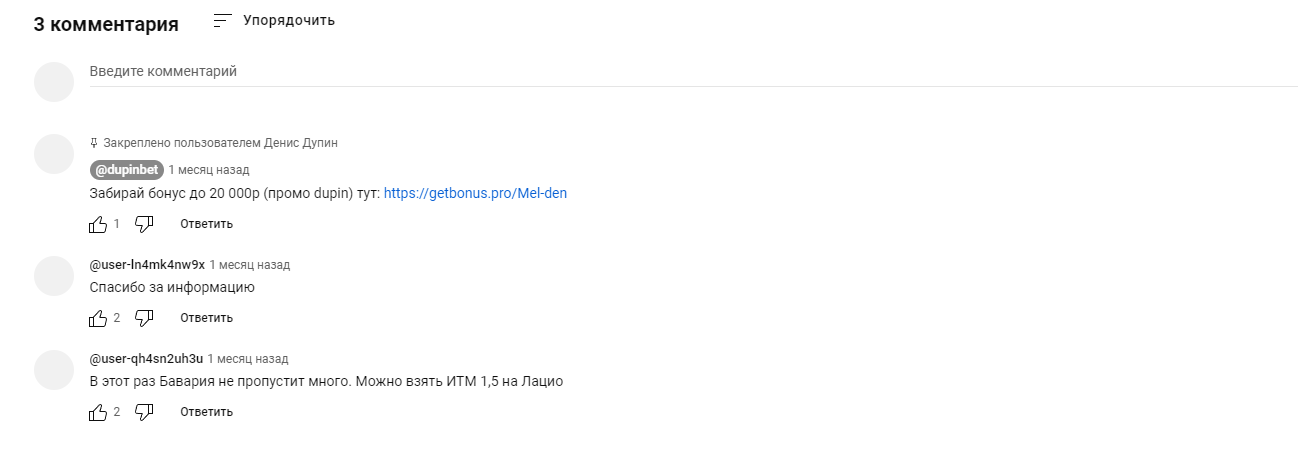
Task: Select the @dupinbet commenter avatar
Action: pyautogui.click(x=54, y=155)
